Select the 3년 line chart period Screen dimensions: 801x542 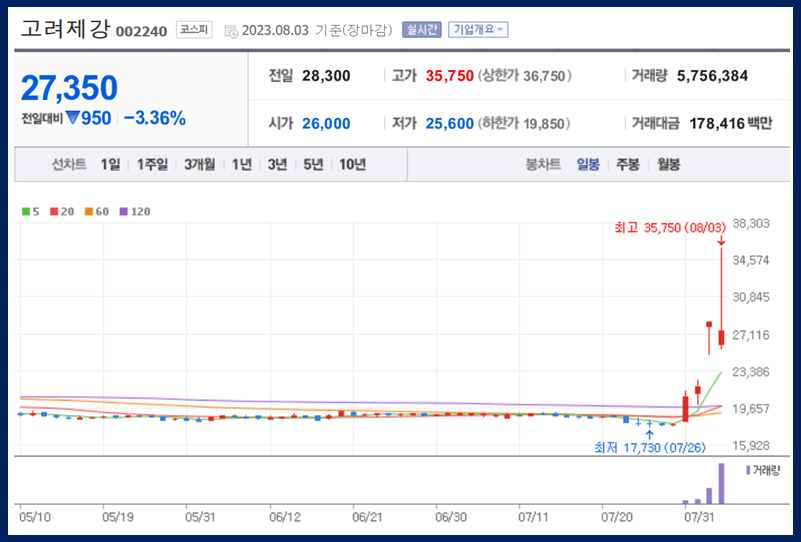(x=277, y=164)
